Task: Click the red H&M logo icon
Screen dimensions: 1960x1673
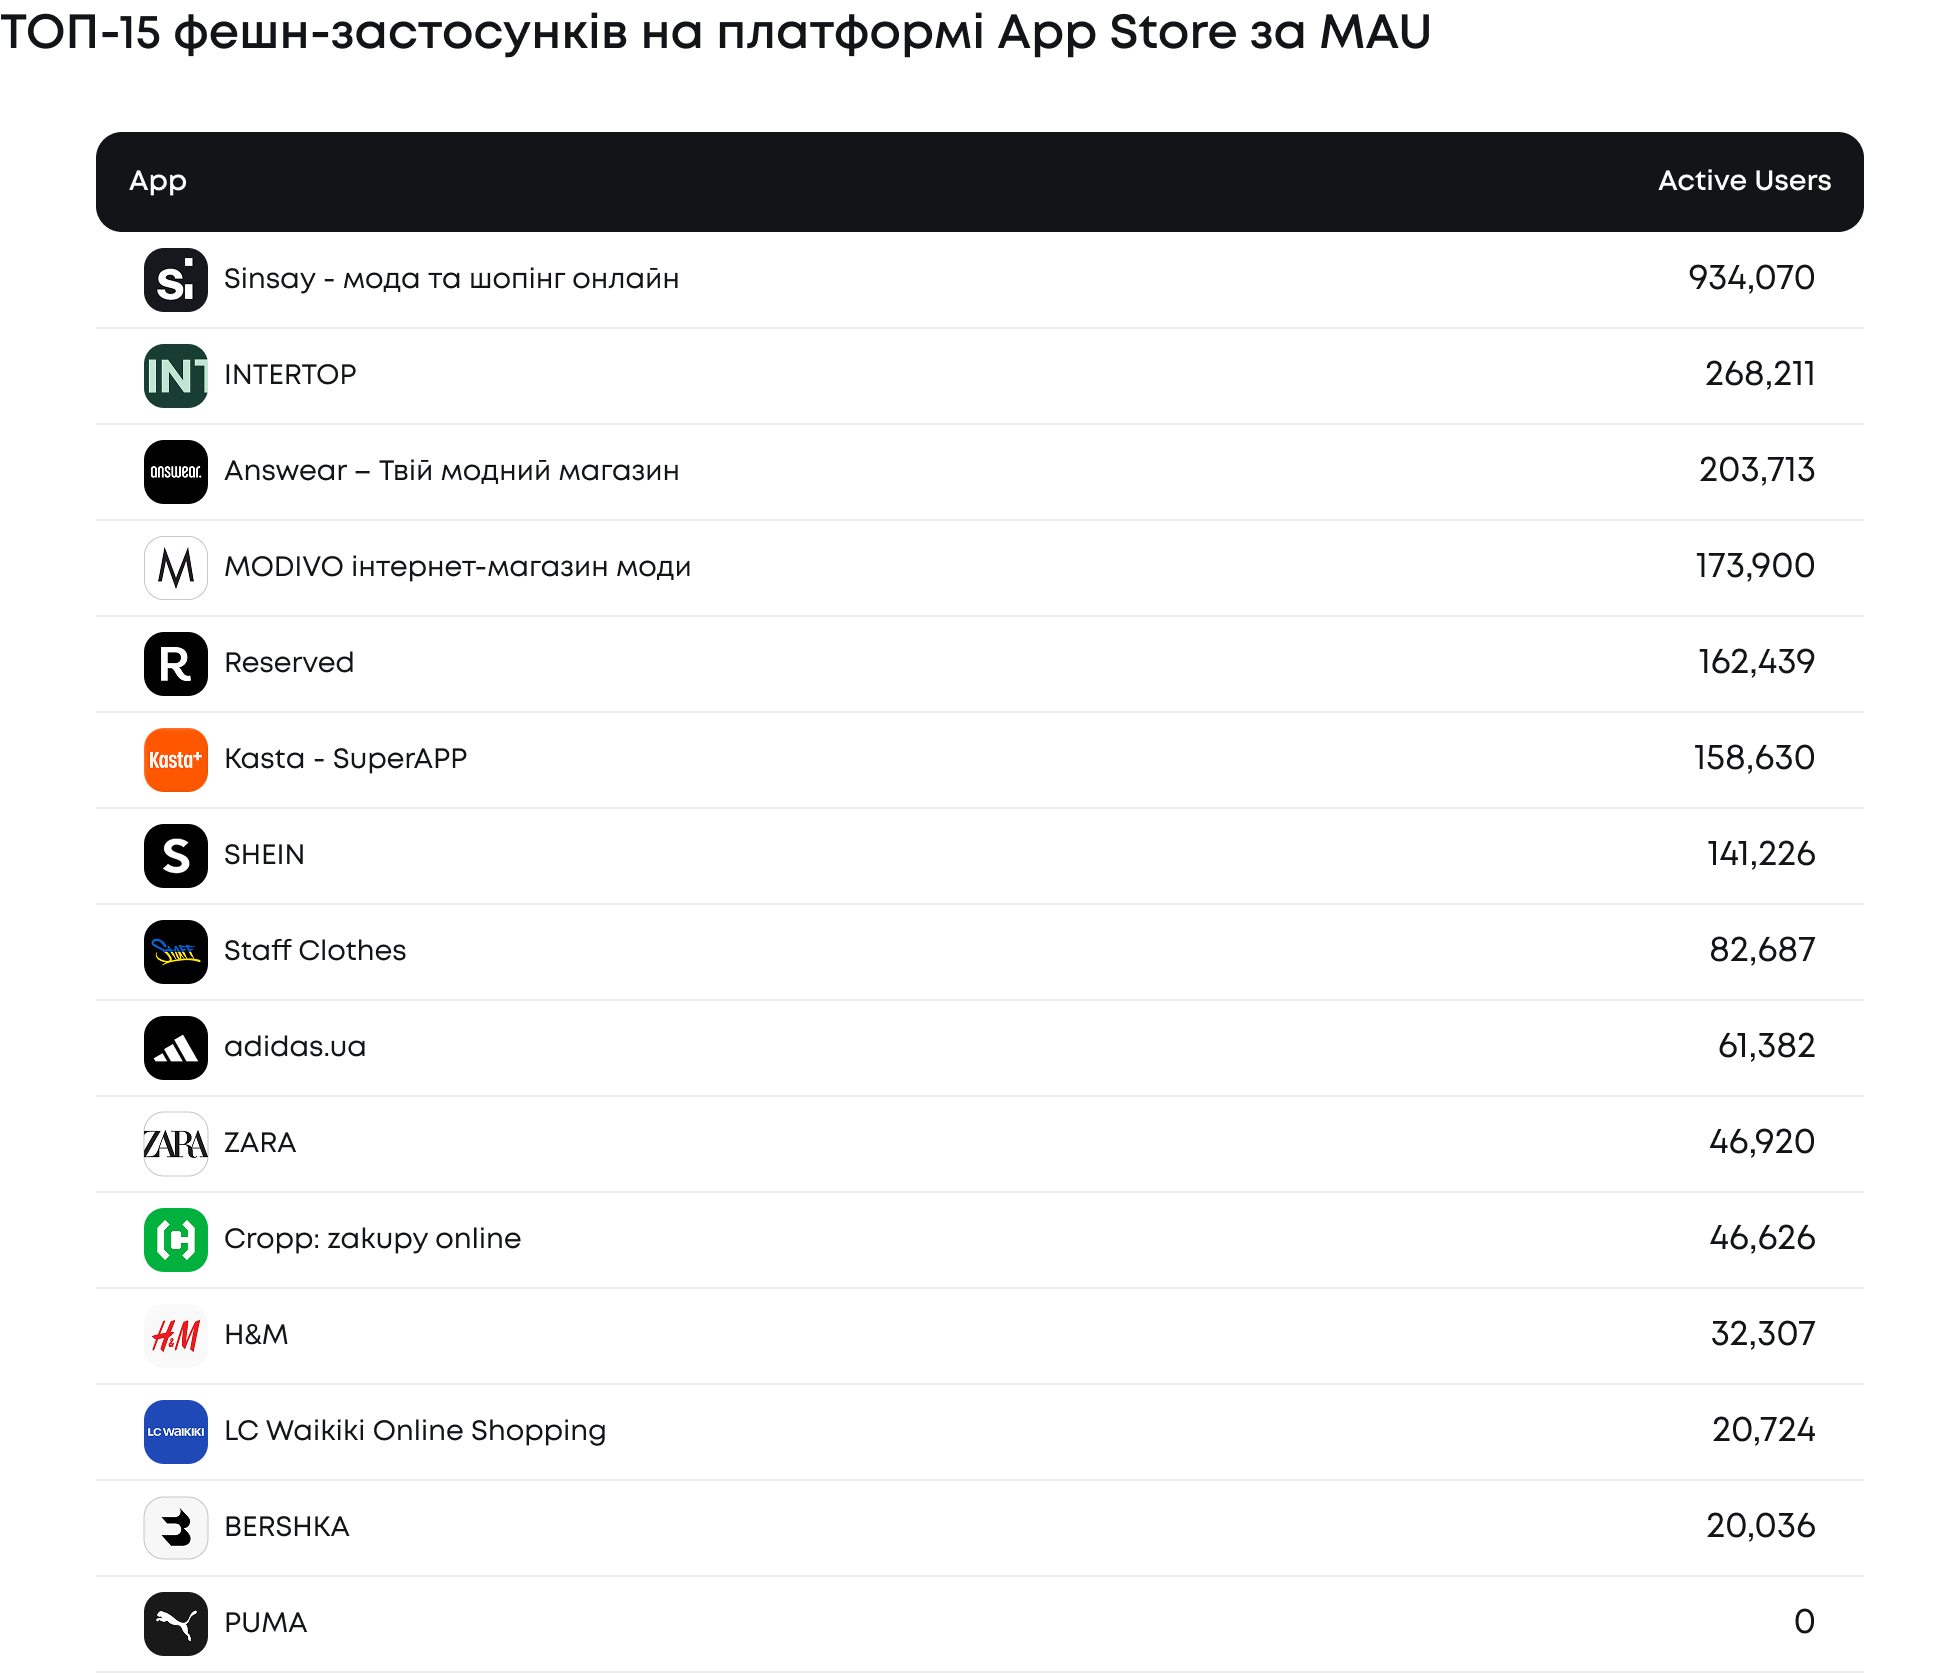Action: 176,1336
